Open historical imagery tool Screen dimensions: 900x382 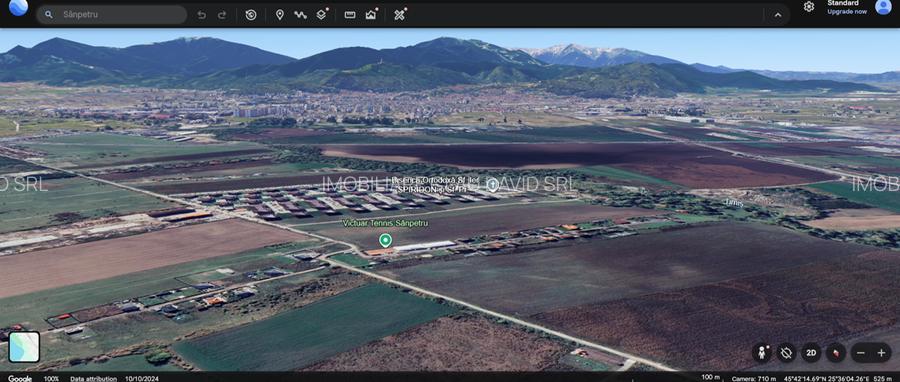[251, 15]
